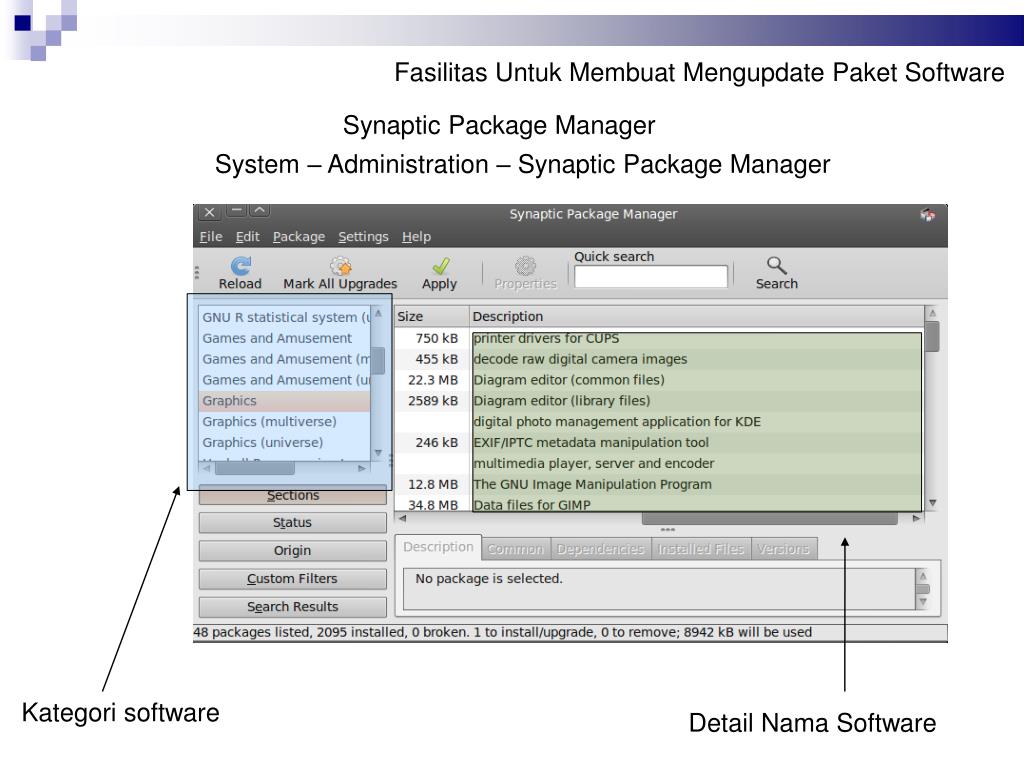This screenshot has height=768, width=1024.
Task: Click category list horizontal scrollbar thumb
Action: pyautogui.click(x=255, y=468)
